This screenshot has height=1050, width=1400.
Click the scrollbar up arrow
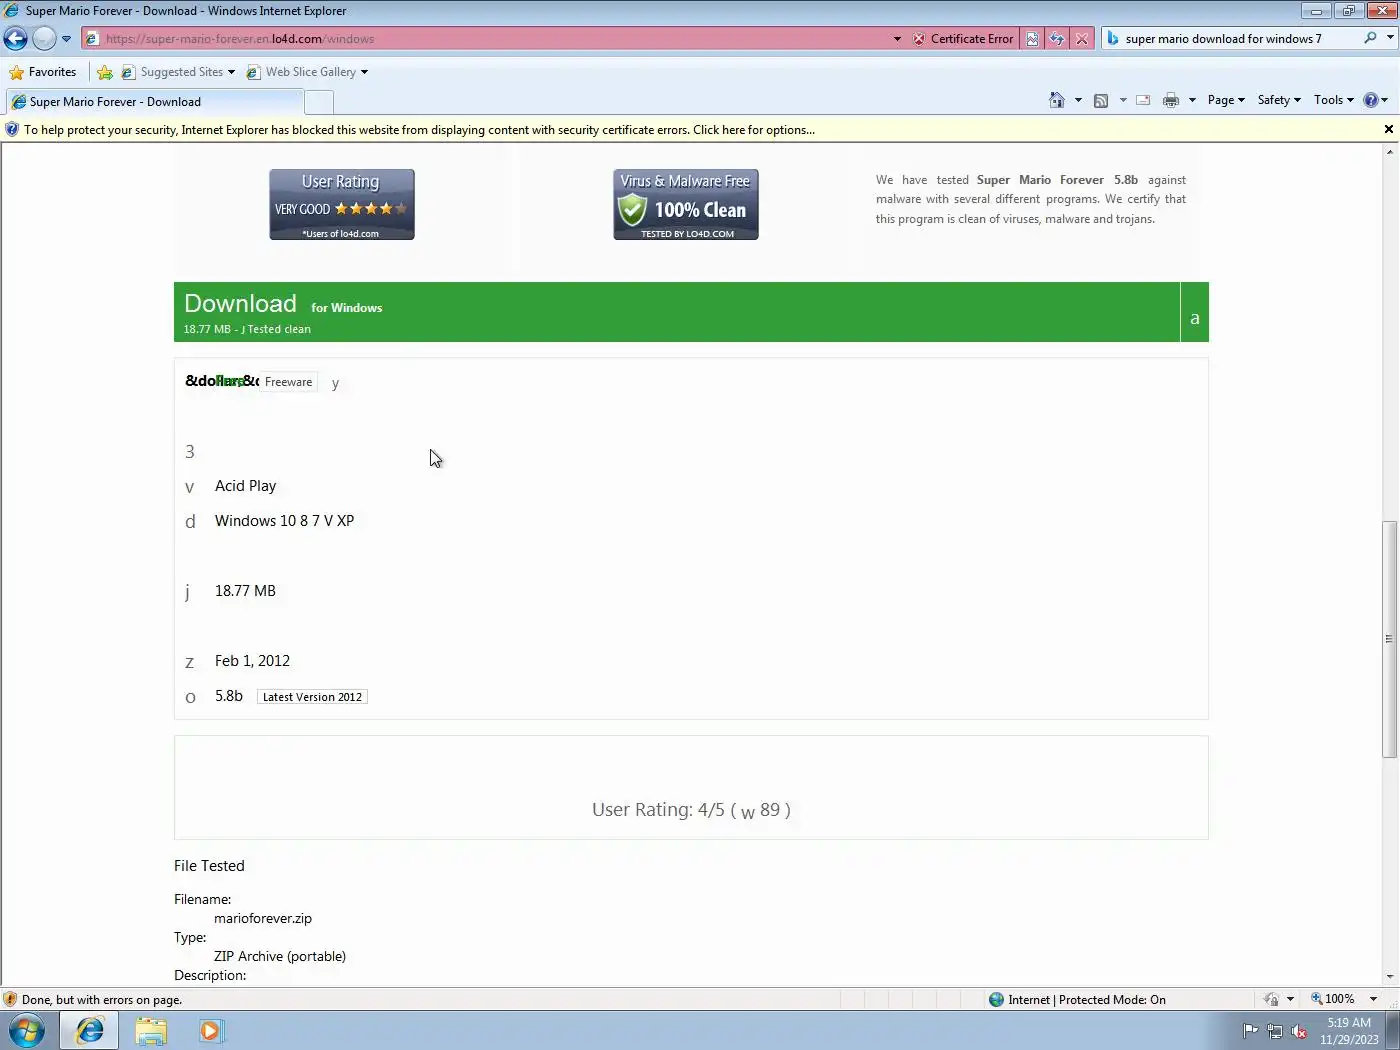(x=1389, y=152)
